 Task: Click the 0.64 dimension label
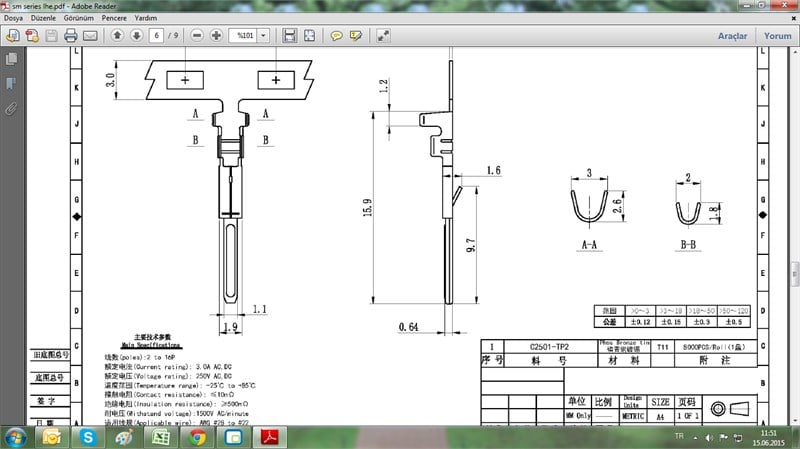[408, 327]
